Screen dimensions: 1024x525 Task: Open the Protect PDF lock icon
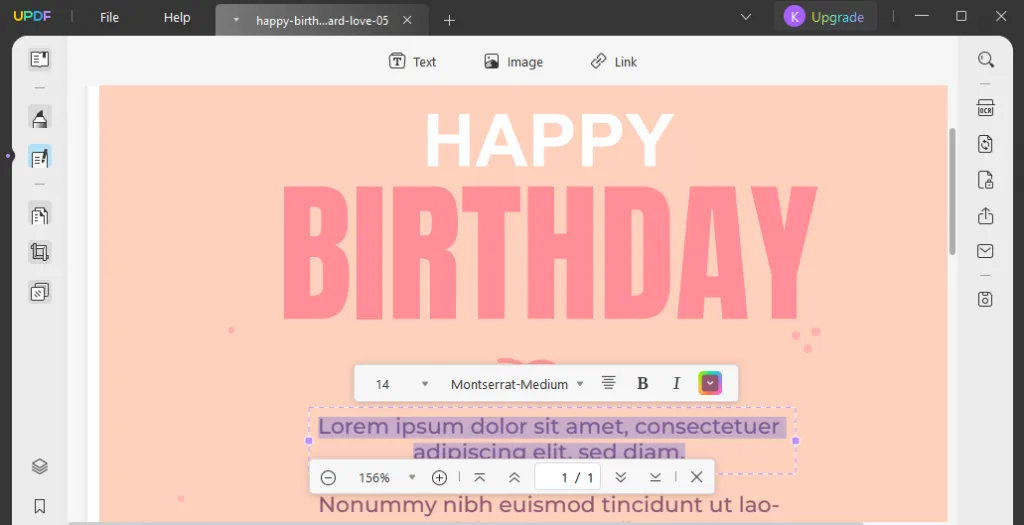pos(985,180)
